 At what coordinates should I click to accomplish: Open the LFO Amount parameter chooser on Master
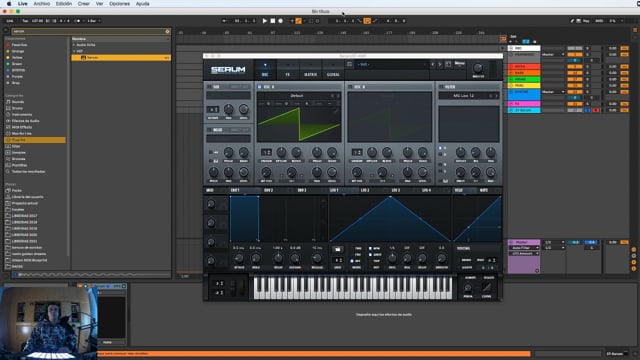[x=524, y=253]
